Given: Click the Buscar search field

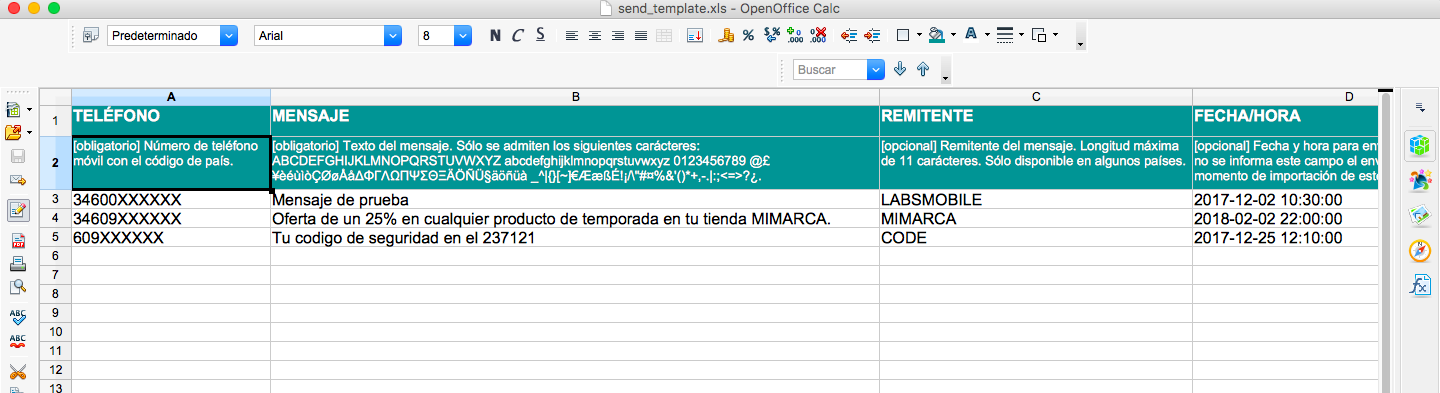Looking at the screenshot, I should tap(830, 69).
